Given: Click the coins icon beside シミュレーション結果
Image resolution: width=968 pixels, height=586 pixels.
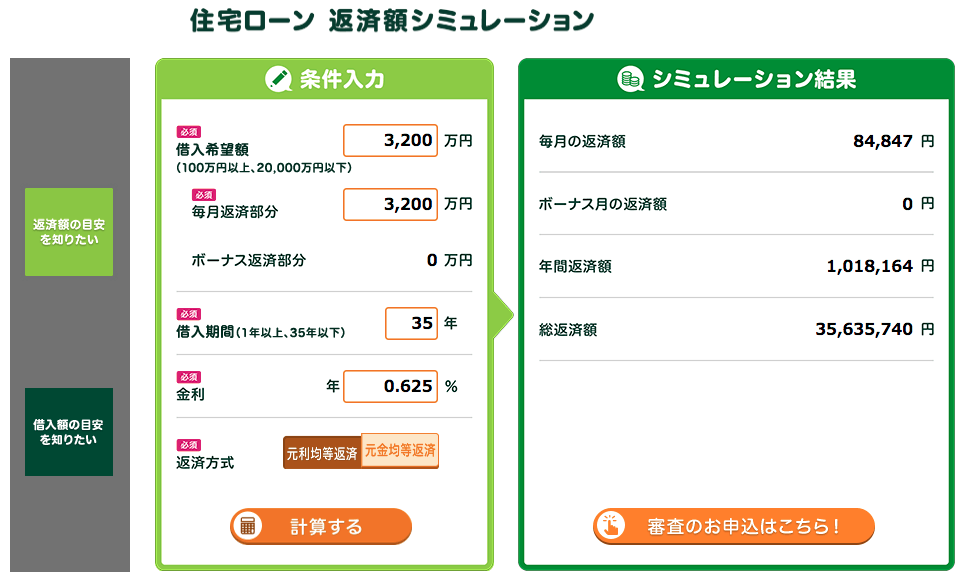Looking at the screenshot, I should click(630, 79).
